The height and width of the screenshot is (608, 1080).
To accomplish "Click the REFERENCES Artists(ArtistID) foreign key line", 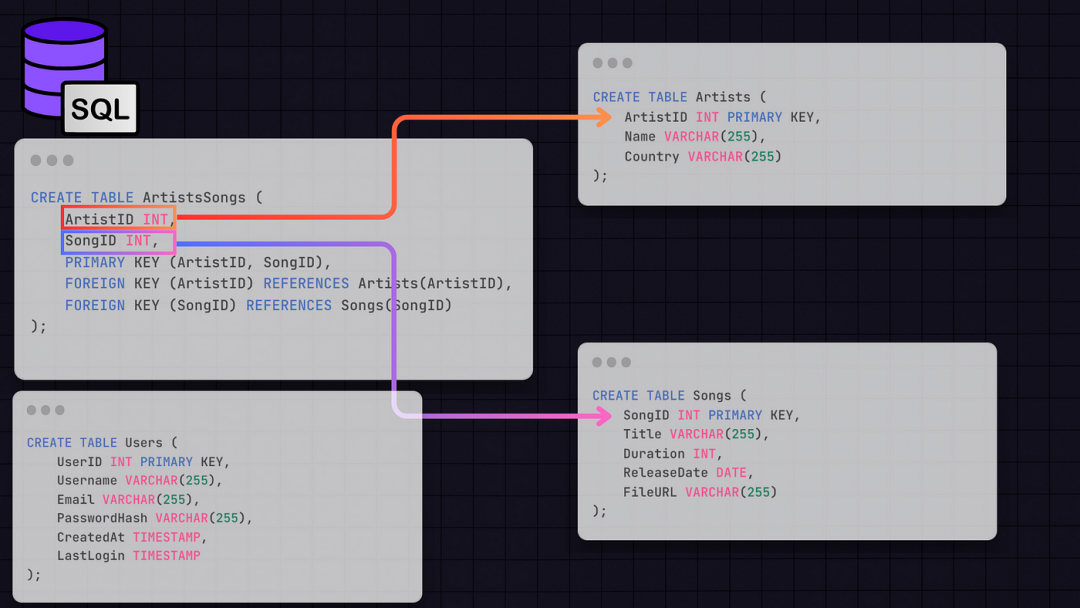I will [x=288, y=283].
